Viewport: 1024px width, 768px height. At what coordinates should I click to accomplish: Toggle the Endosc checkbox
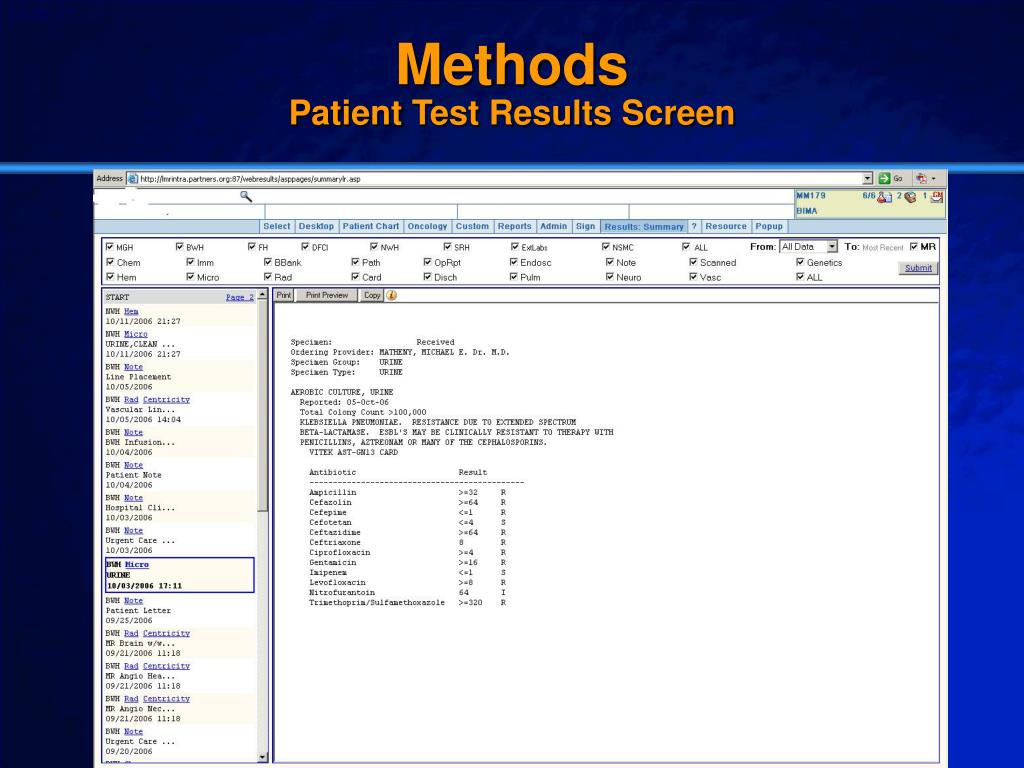(x=513, y=262)
